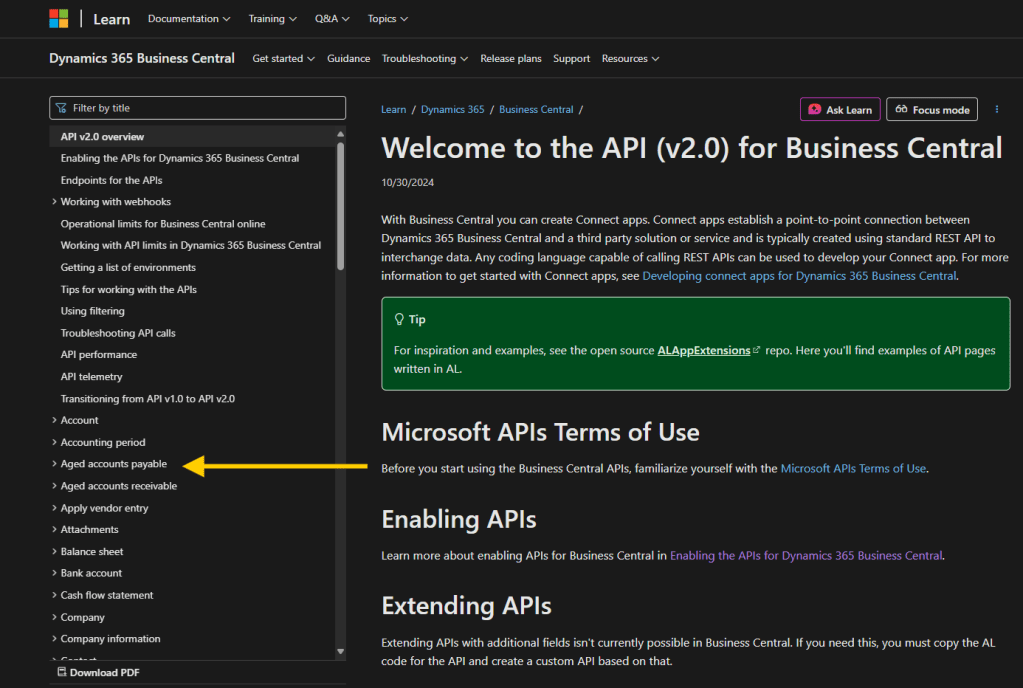This screenshot has width=1023, height=688.
Task: Open the Release plans menu item
Action: click(x=510, y=59)
